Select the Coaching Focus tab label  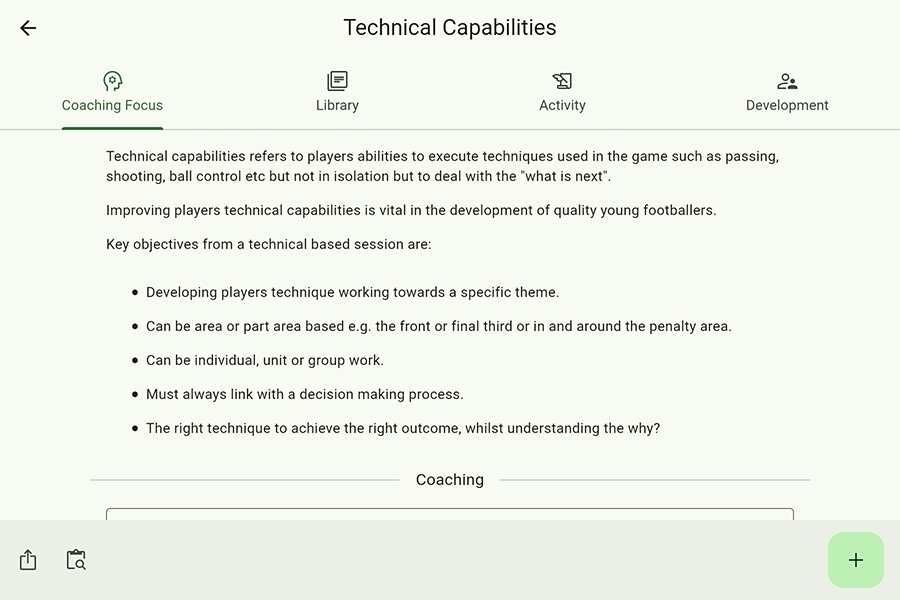point(112,105)
